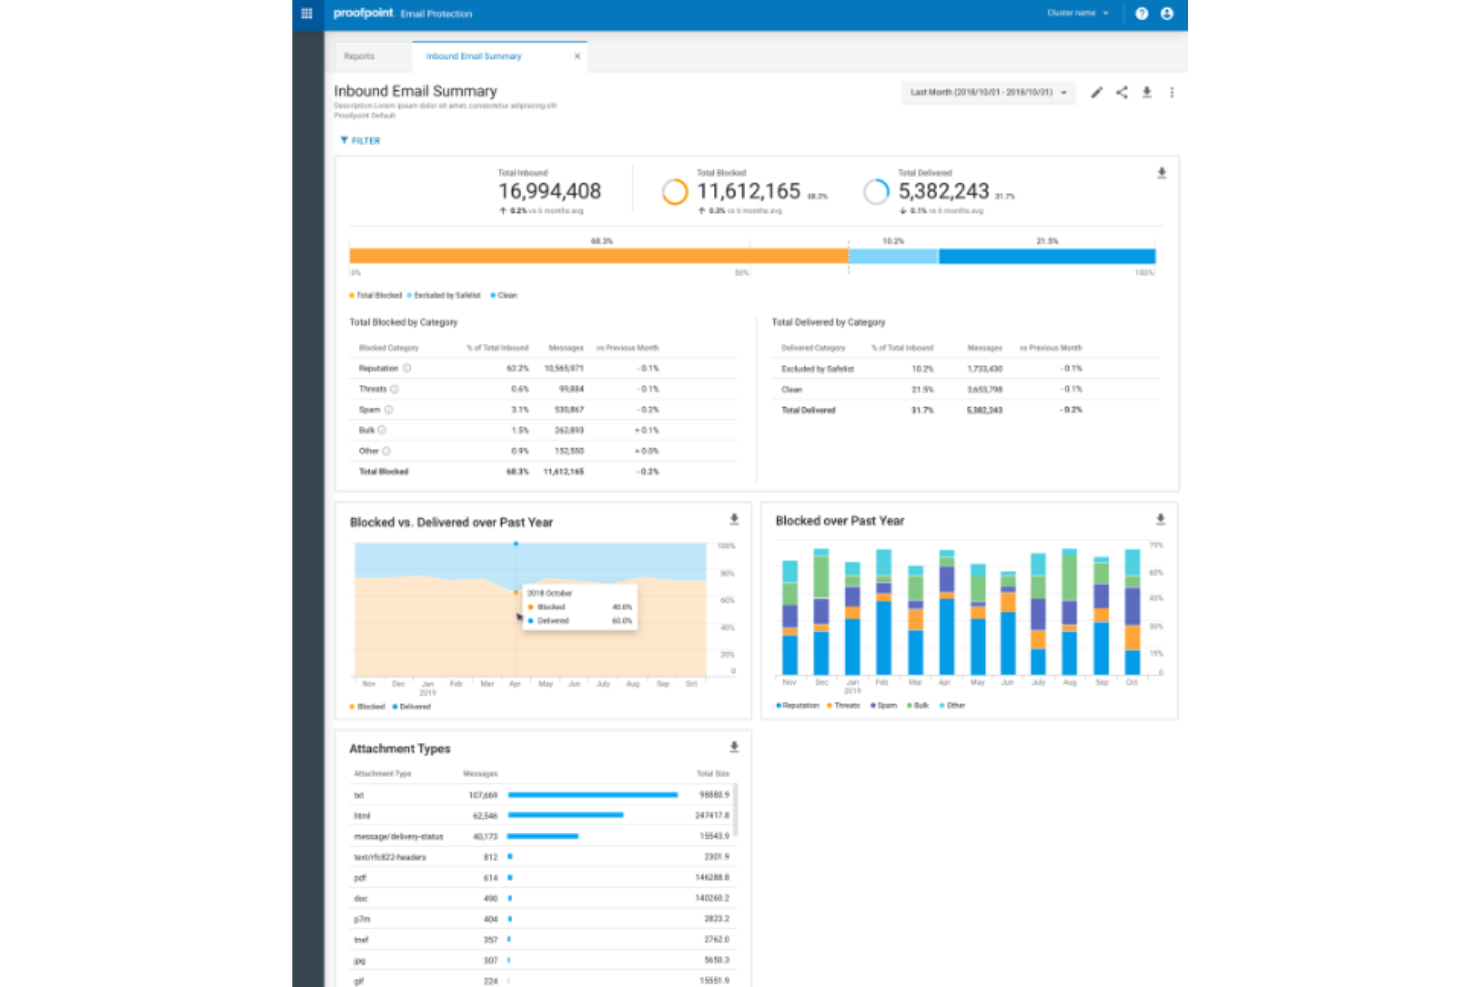Open the Cluster name dropdown
Viewport: 1480px width, 987px height.
coord(1078,13)
